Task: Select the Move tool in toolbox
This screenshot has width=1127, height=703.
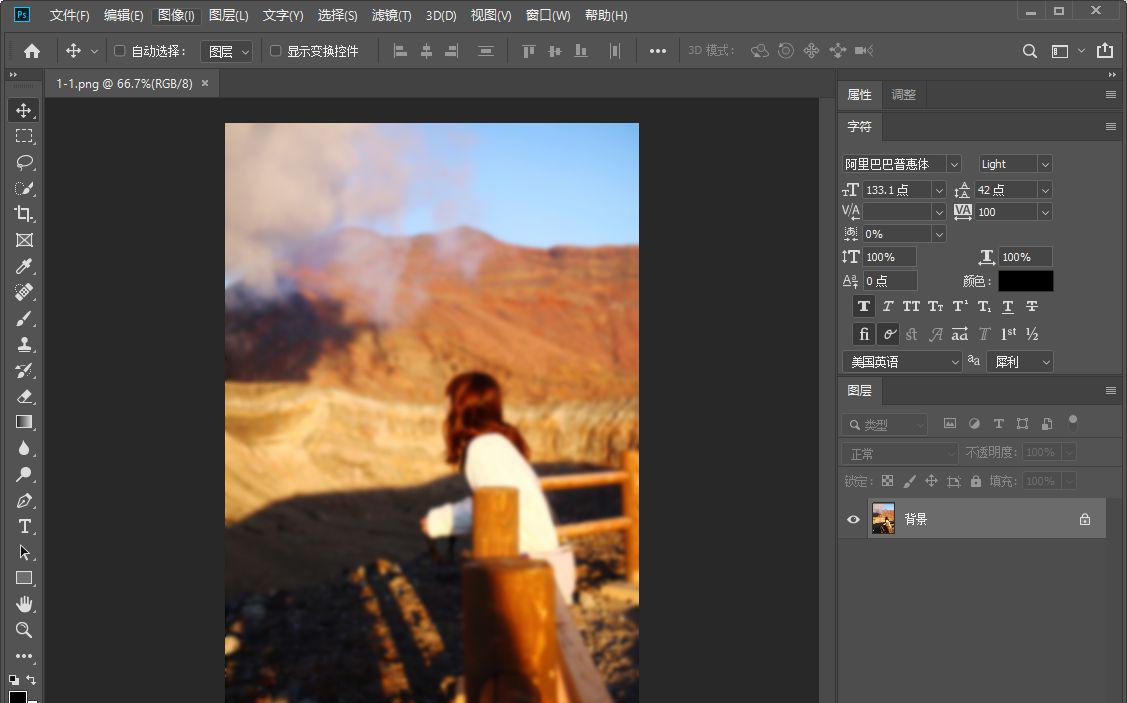Action: [24, 110]
